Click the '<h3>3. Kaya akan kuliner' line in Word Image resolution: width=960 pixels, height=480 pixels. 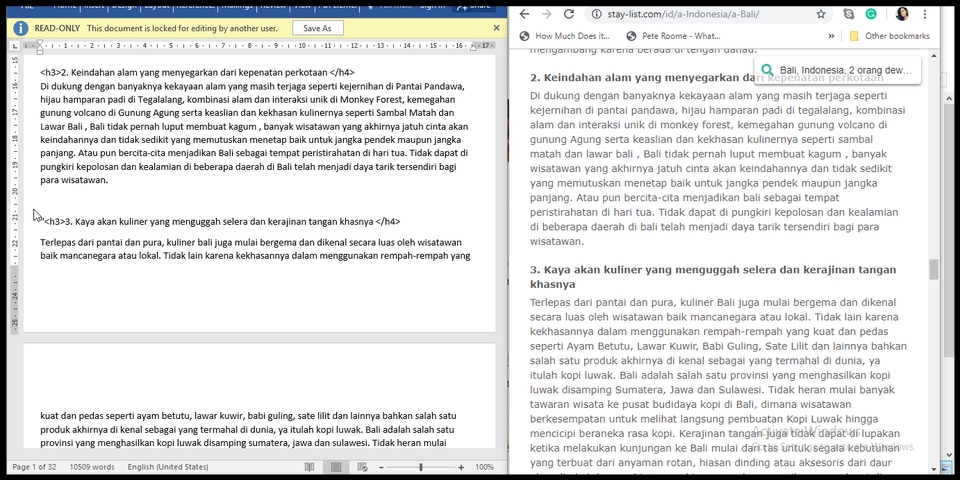(x=222, y=222)
